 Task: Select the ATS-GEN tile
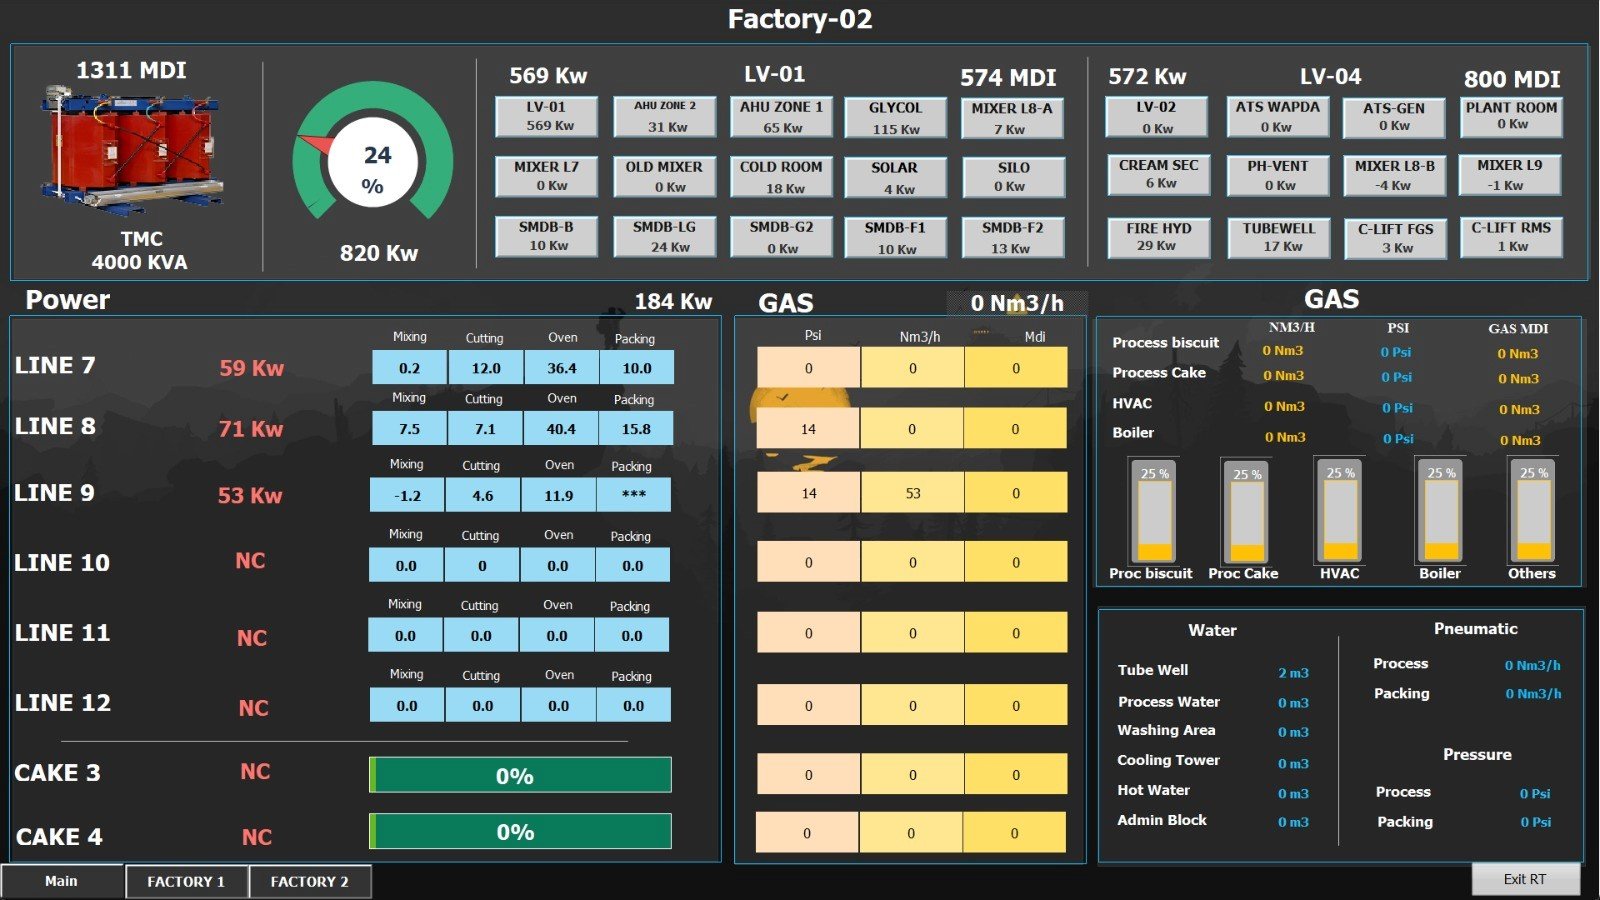click(1395, 117)
